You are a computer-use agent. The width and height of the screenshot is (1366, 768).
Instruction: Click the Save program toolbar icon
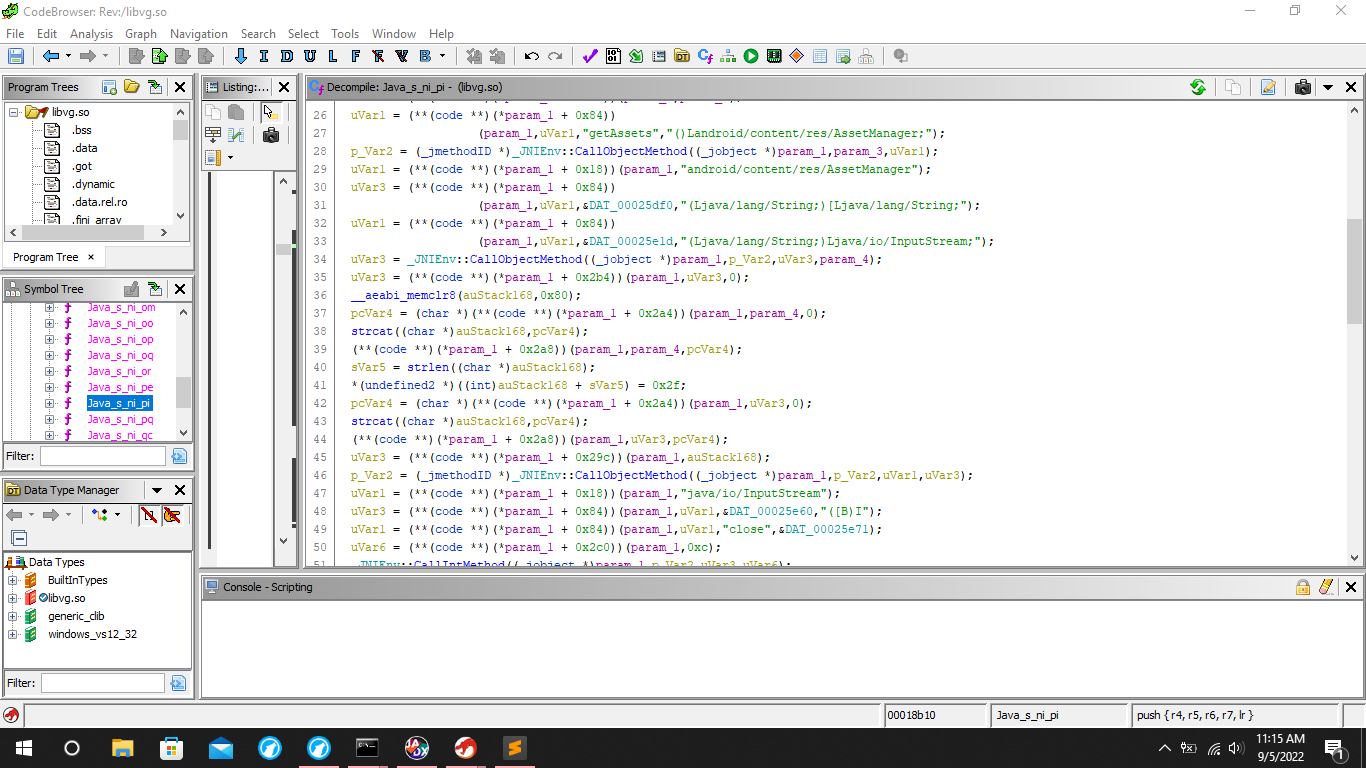pos(16,57)
